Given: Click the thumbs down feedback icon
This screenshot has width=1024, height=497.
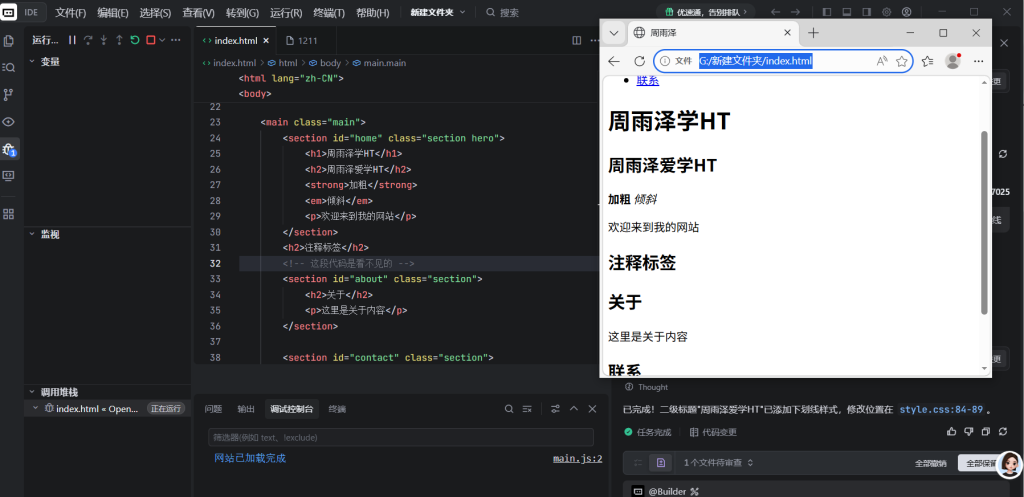Looking at the screenshot, I should click(968, 432).
